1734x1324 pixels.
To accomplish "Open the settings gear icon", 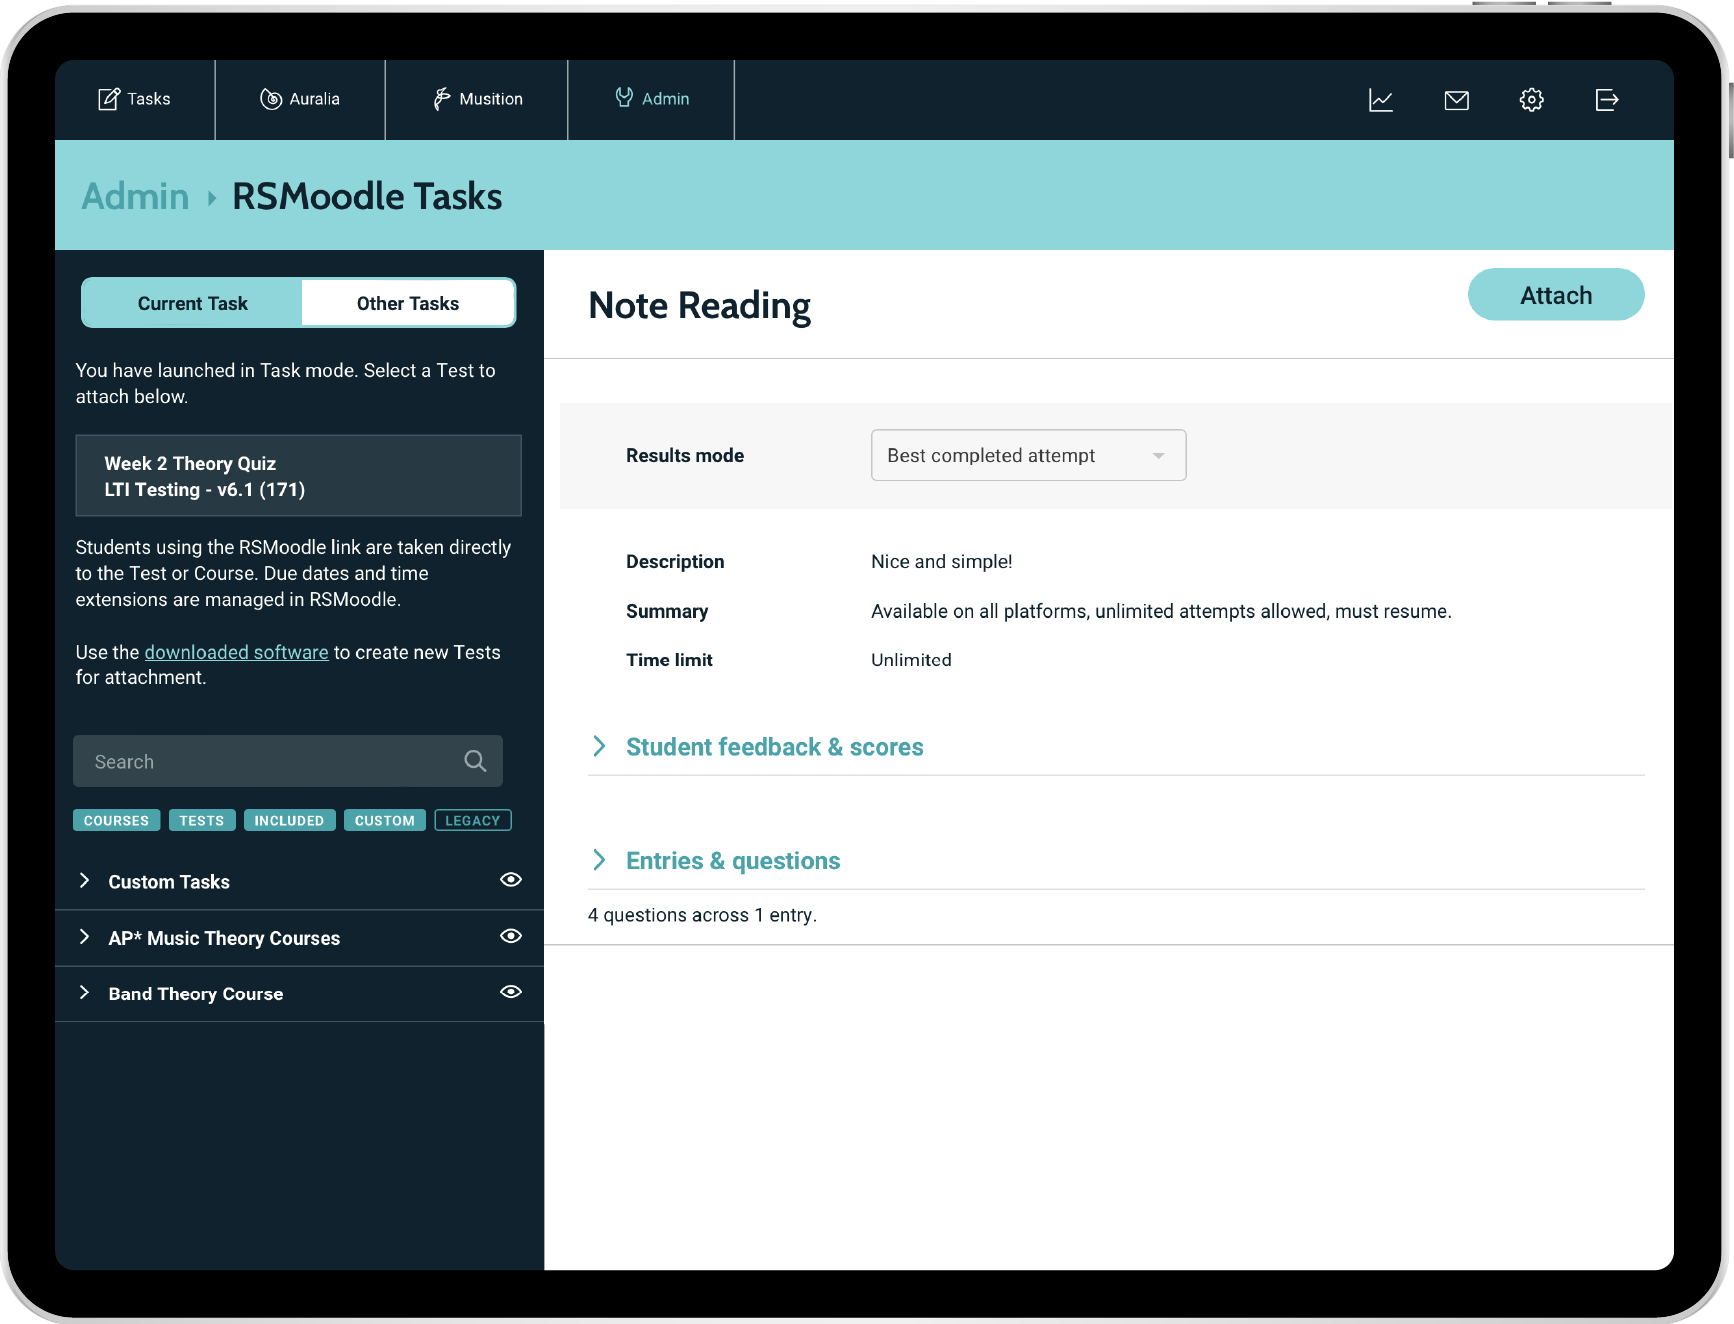I will [1531, 100].
